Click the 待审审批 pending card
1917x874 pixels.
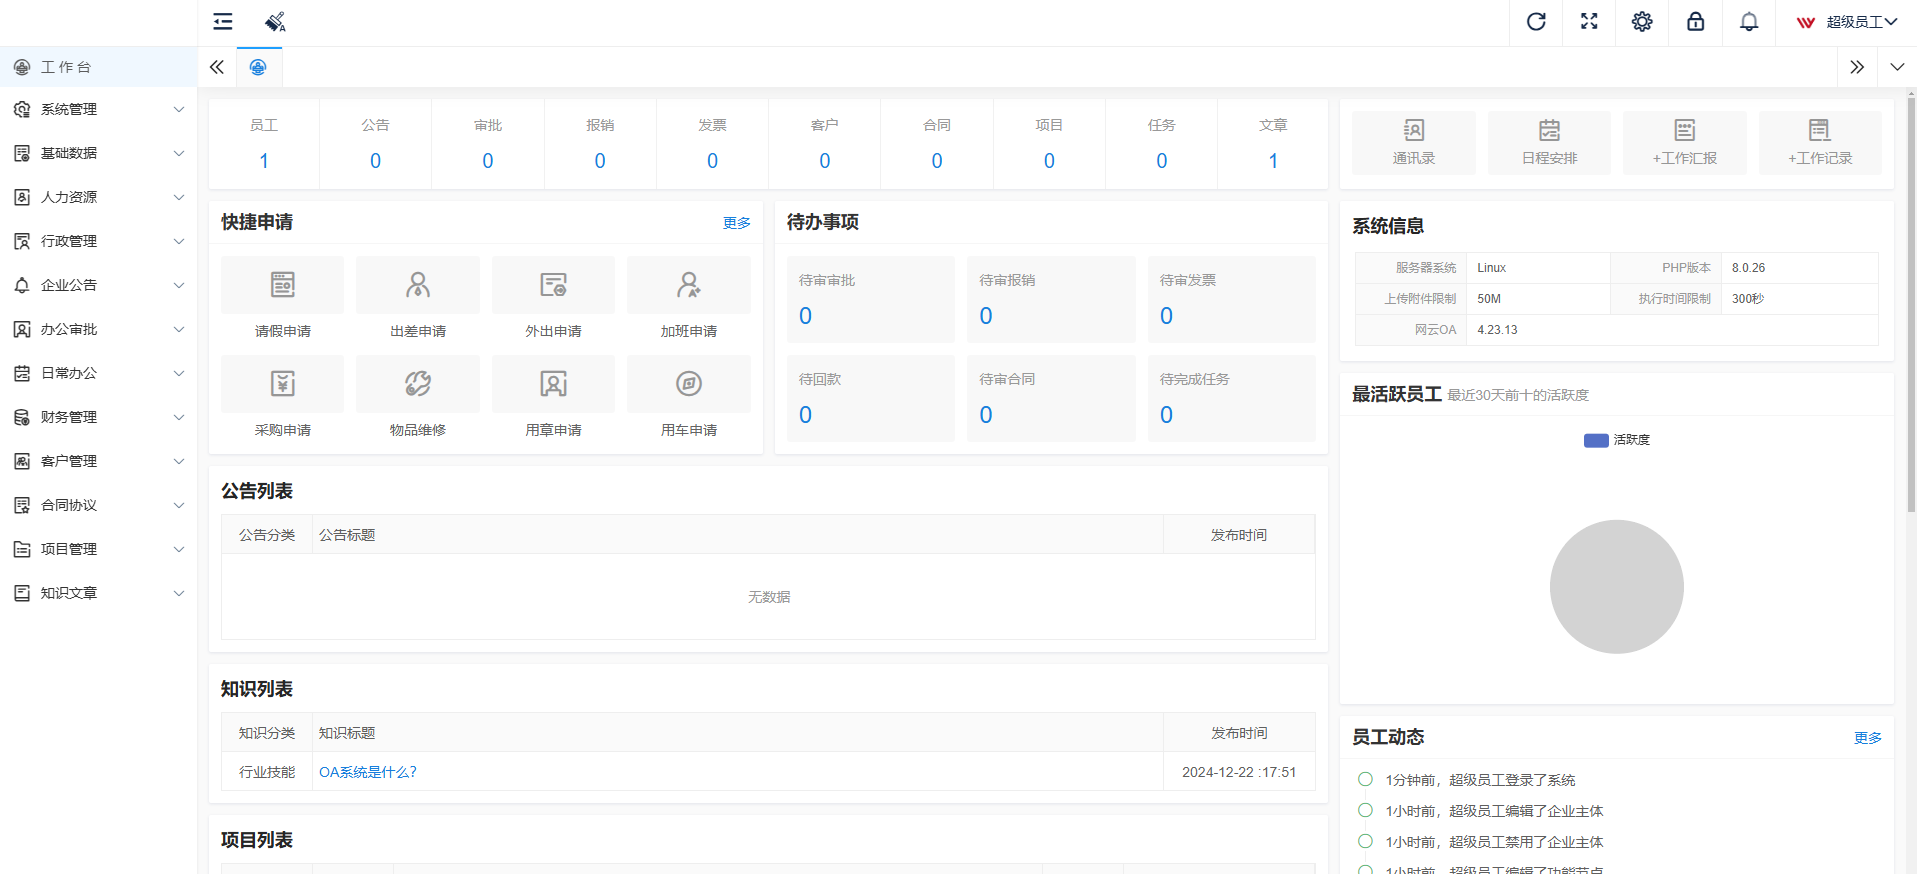pos(870,300)
